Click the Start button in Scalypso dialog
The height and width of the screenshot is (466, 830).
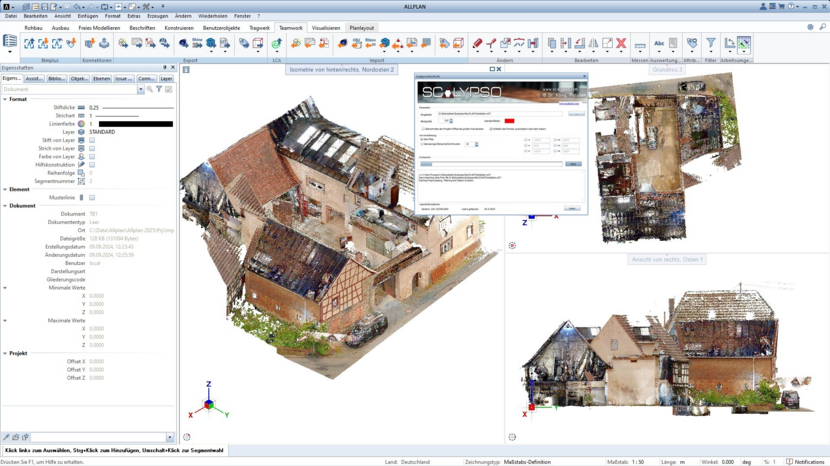[572, 164]
